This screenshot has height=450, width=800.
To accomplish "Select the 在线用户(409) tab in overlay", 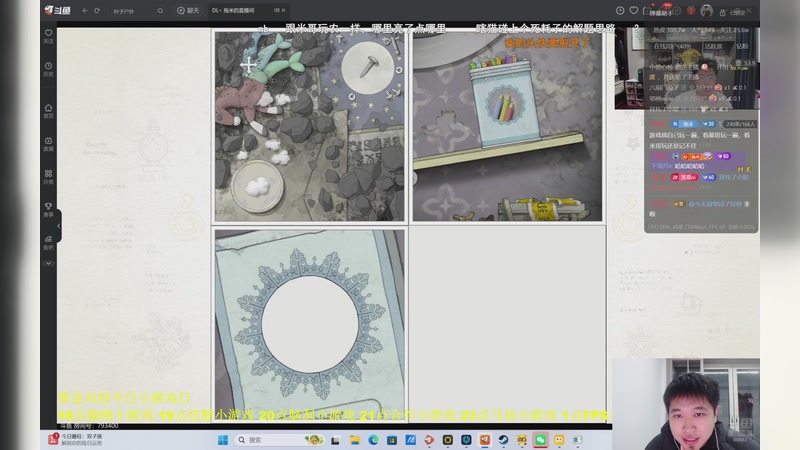I will point(671,46).
